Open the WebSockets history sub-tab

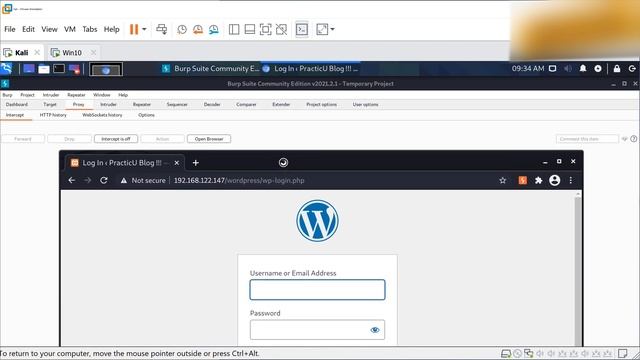coord(102,115)
